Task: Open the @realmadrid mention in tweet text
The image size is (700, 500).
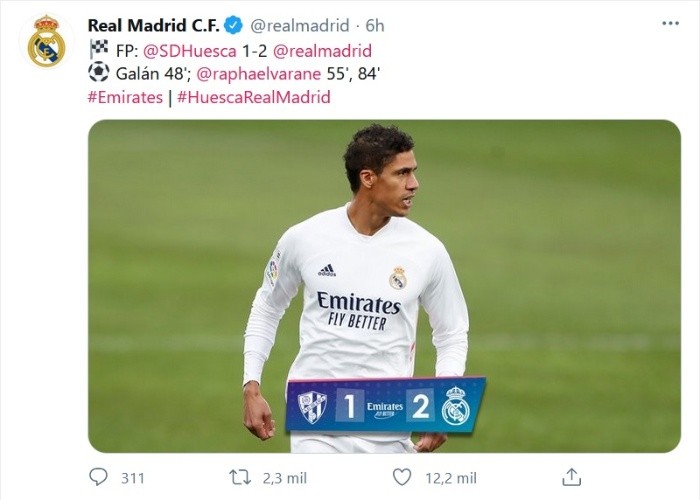Action: click(322, 51)
